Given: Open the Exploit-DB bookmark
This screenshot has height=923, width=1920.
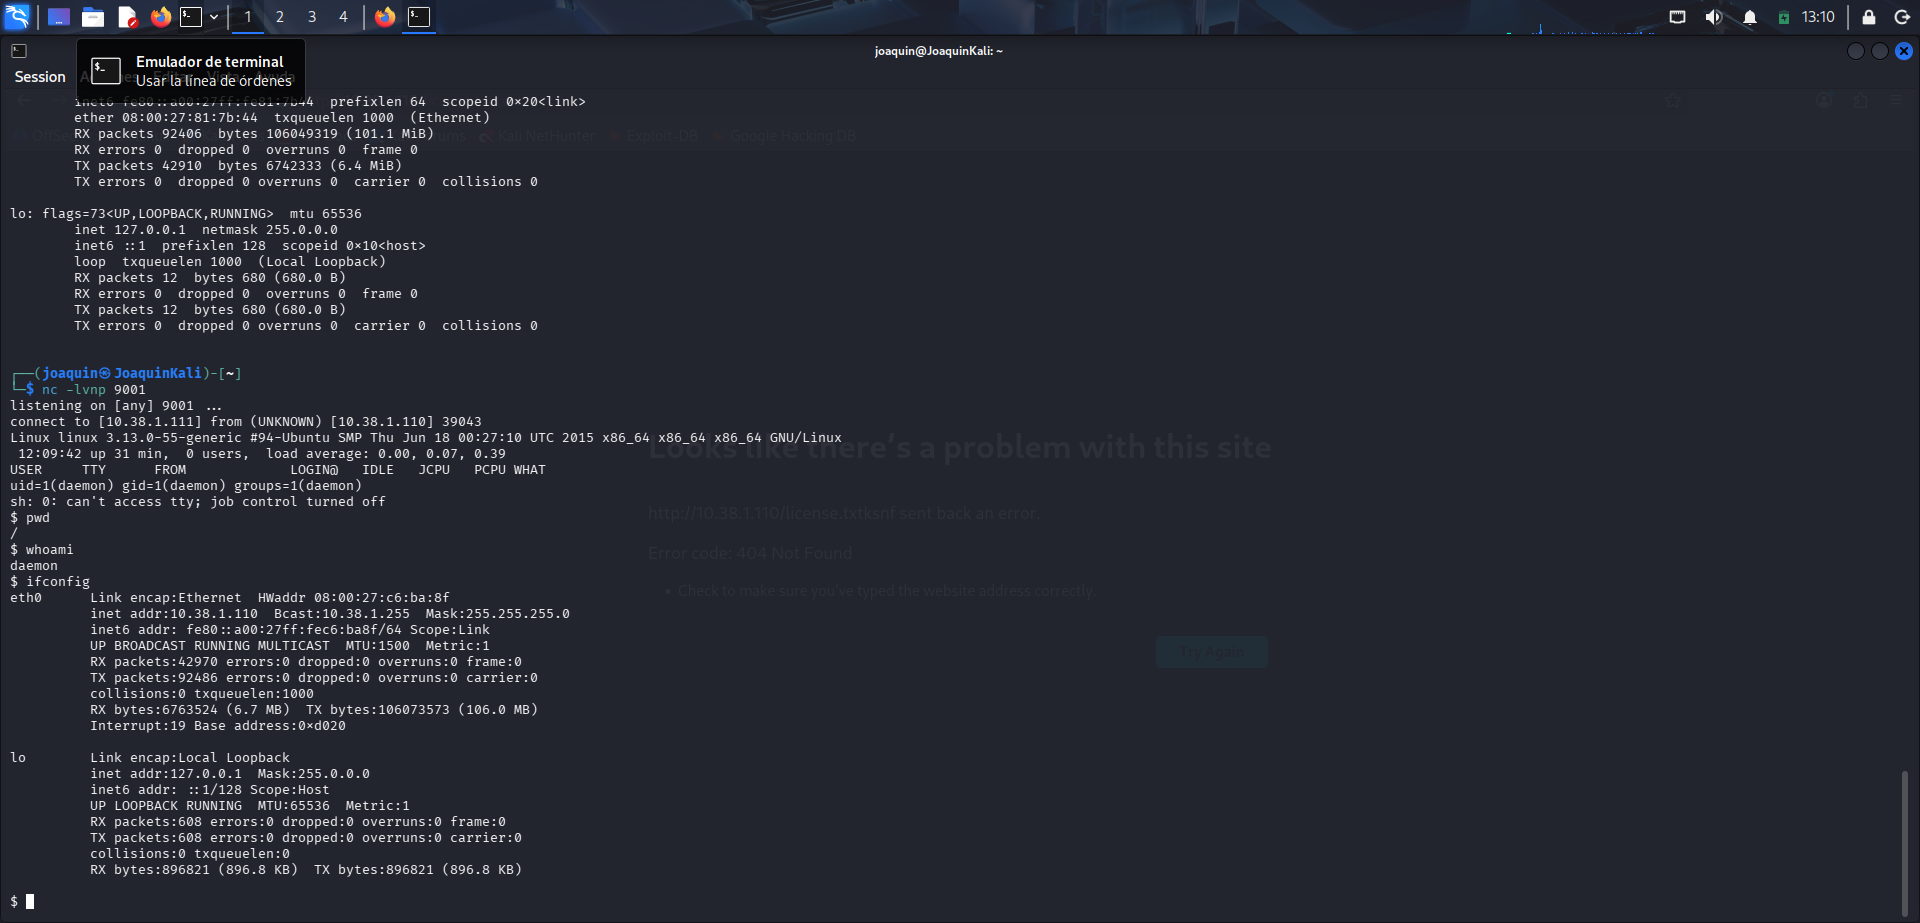Looking at the screenshot, I should point(661,135).
